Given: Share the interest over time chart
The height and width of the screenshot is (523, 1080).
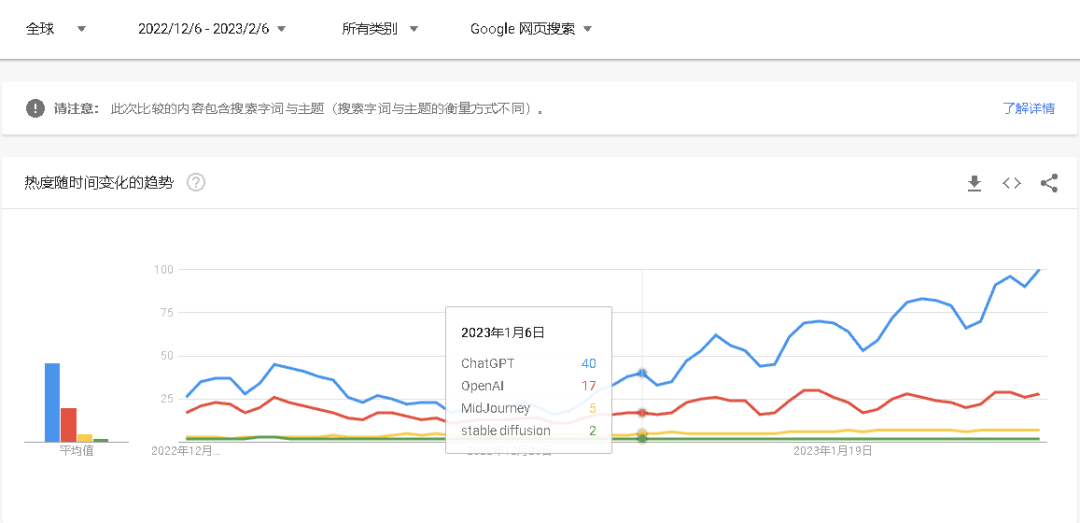Looking at the screenshot, I should tap(1049, 183).
